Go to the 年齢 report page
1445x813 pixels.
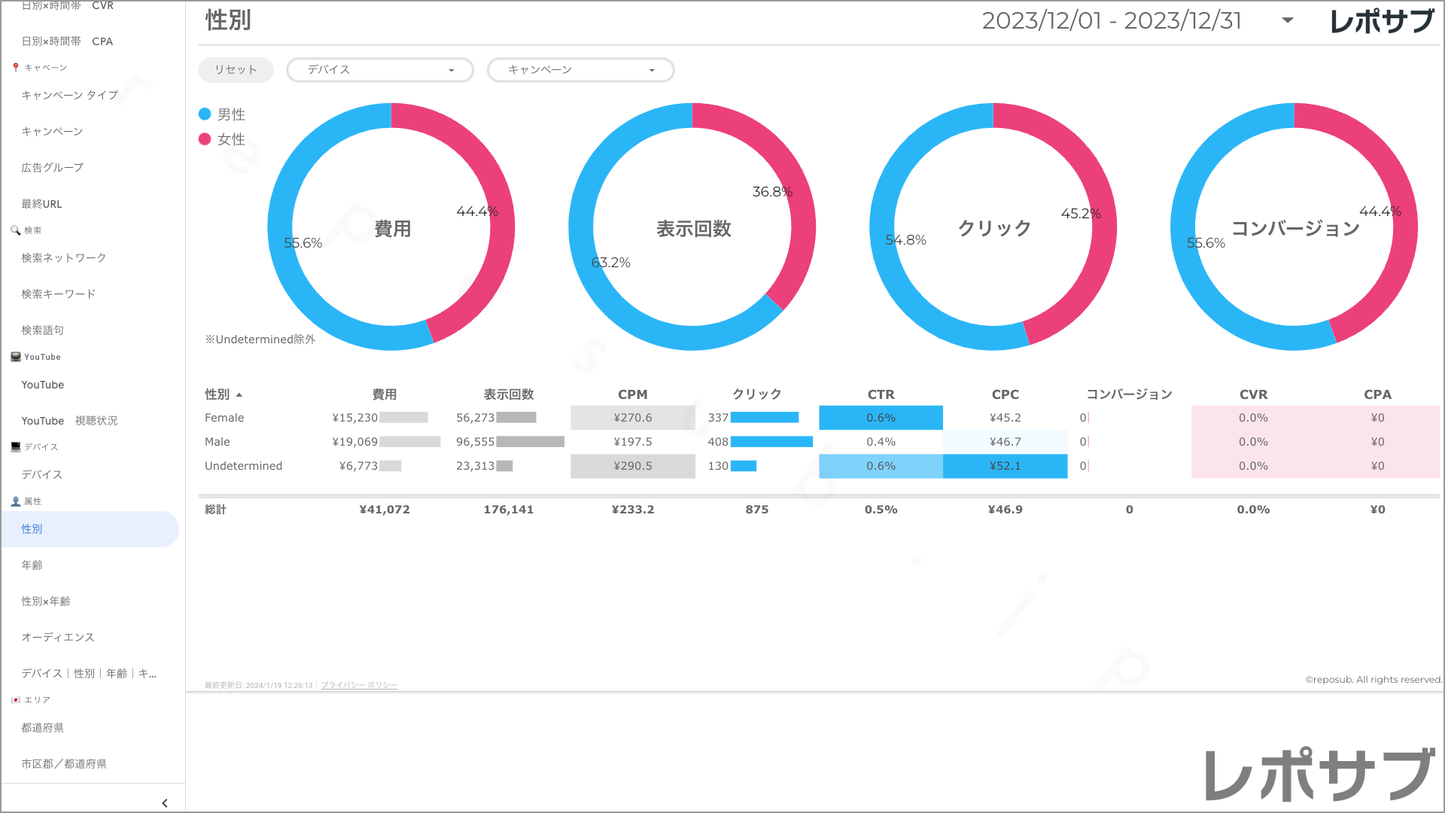32,565
